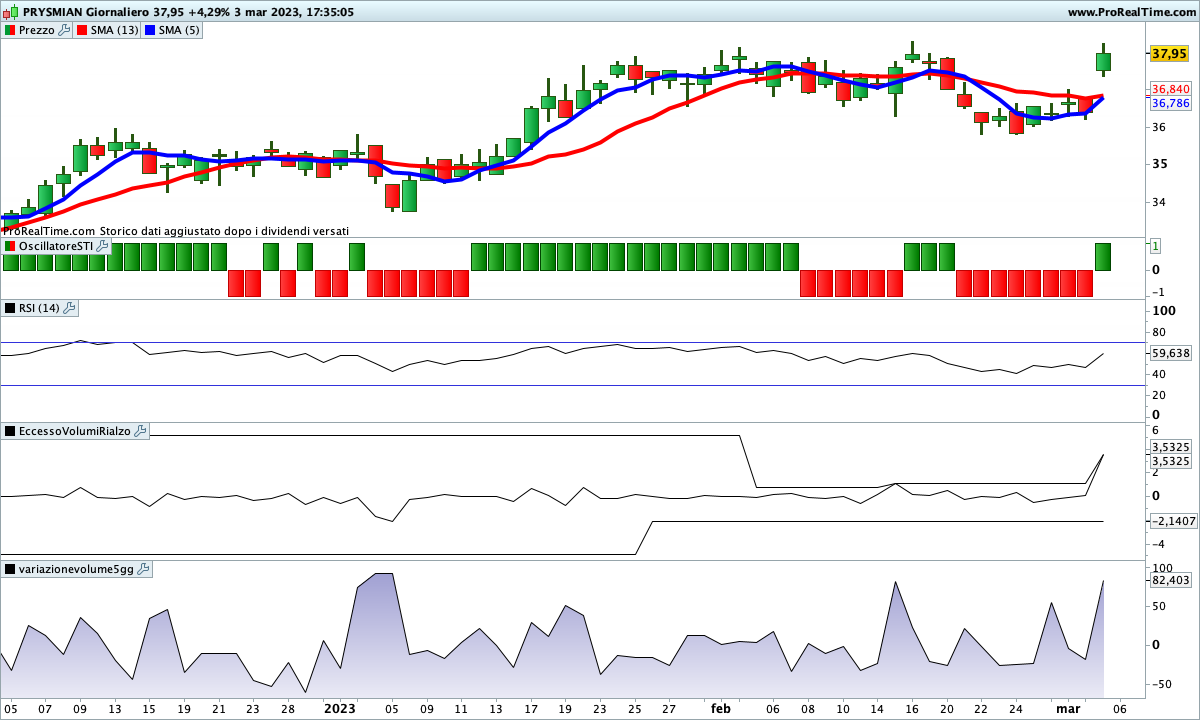The width and height of the screenshot is (1200, 720).
Task: Select the RSI (14) indicator label
Action: tap(39, 308)
